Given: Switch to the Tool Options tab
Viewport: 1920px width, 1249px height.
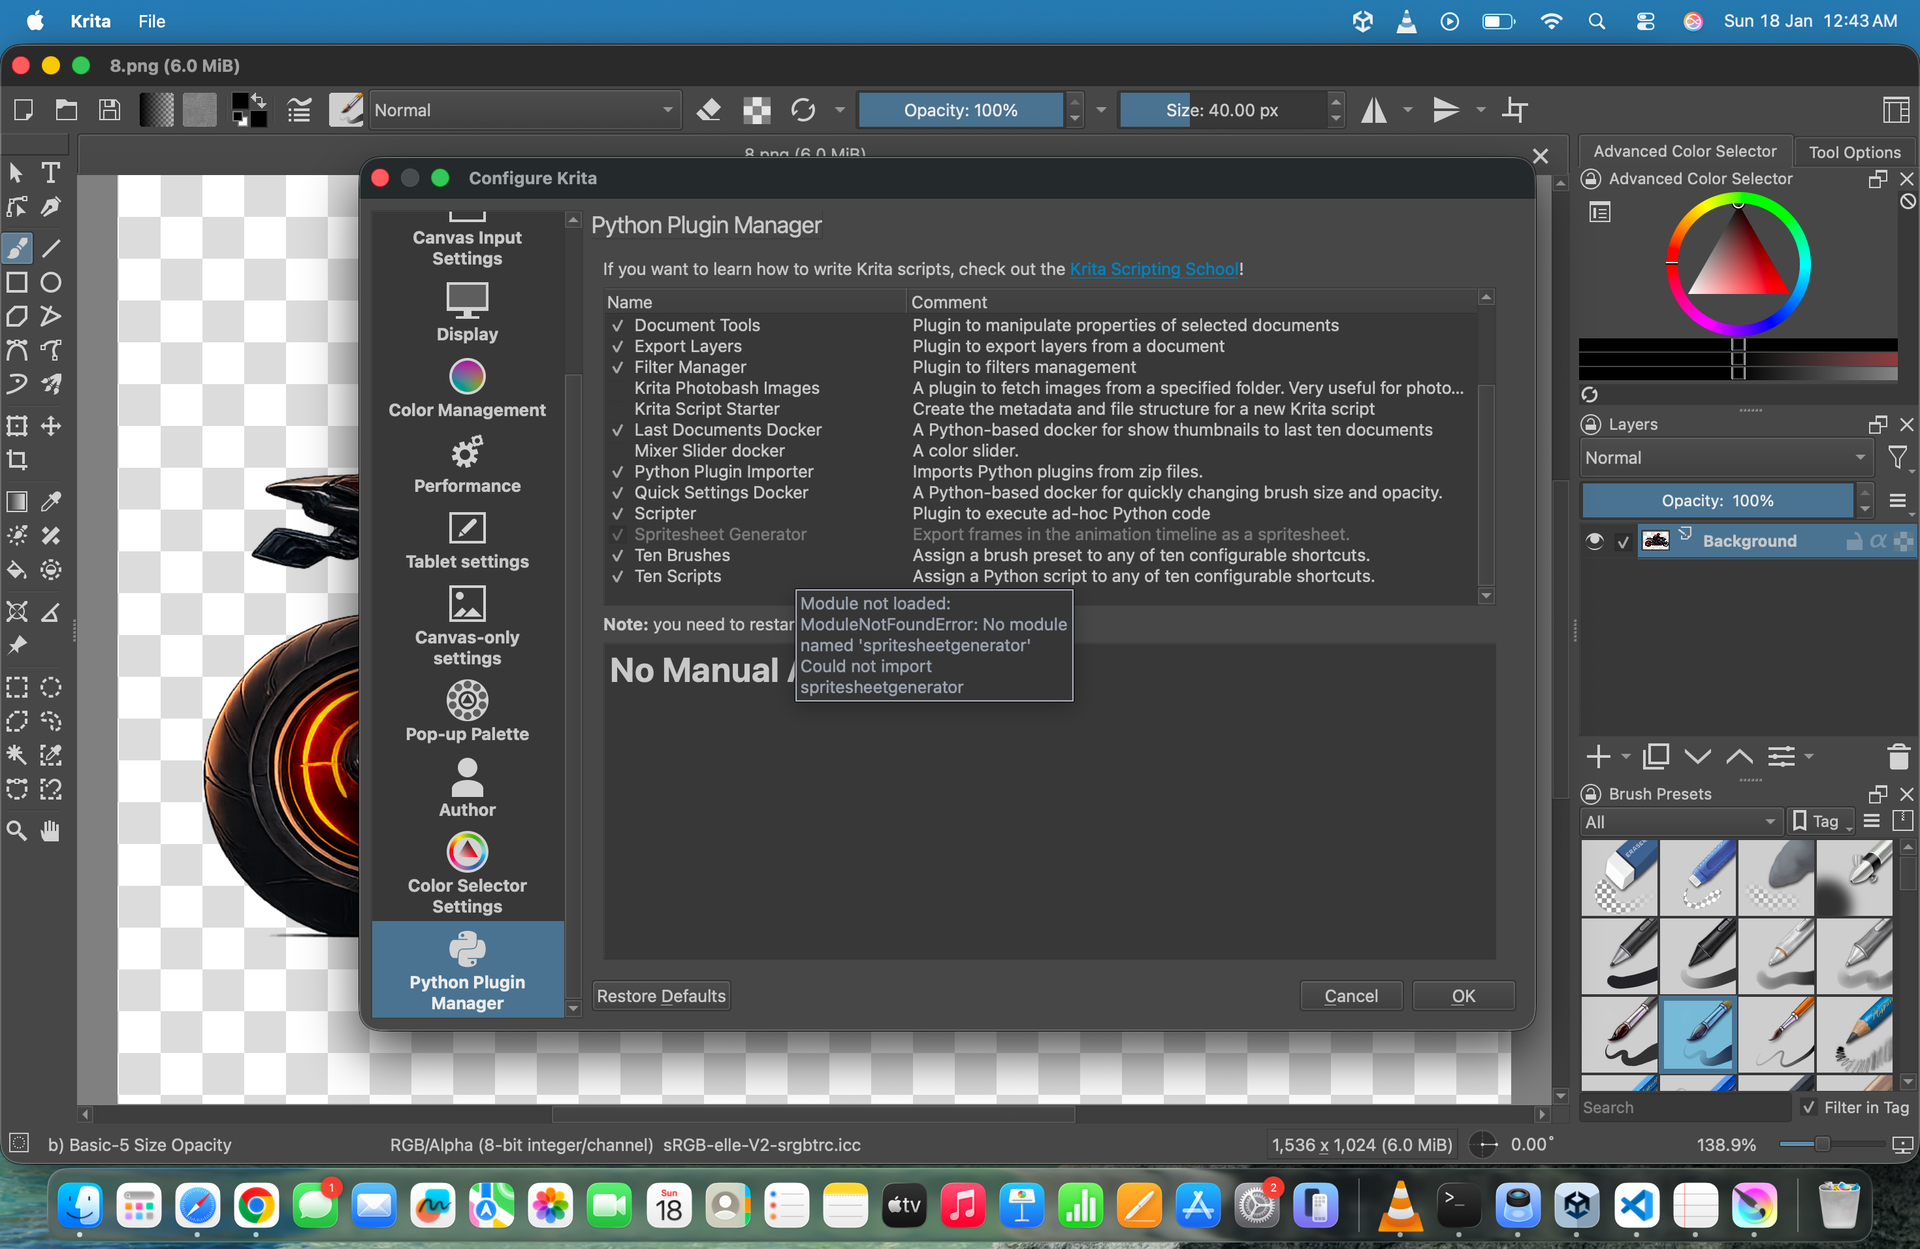Looking at the screenshot, I should tap(1854, 152).
